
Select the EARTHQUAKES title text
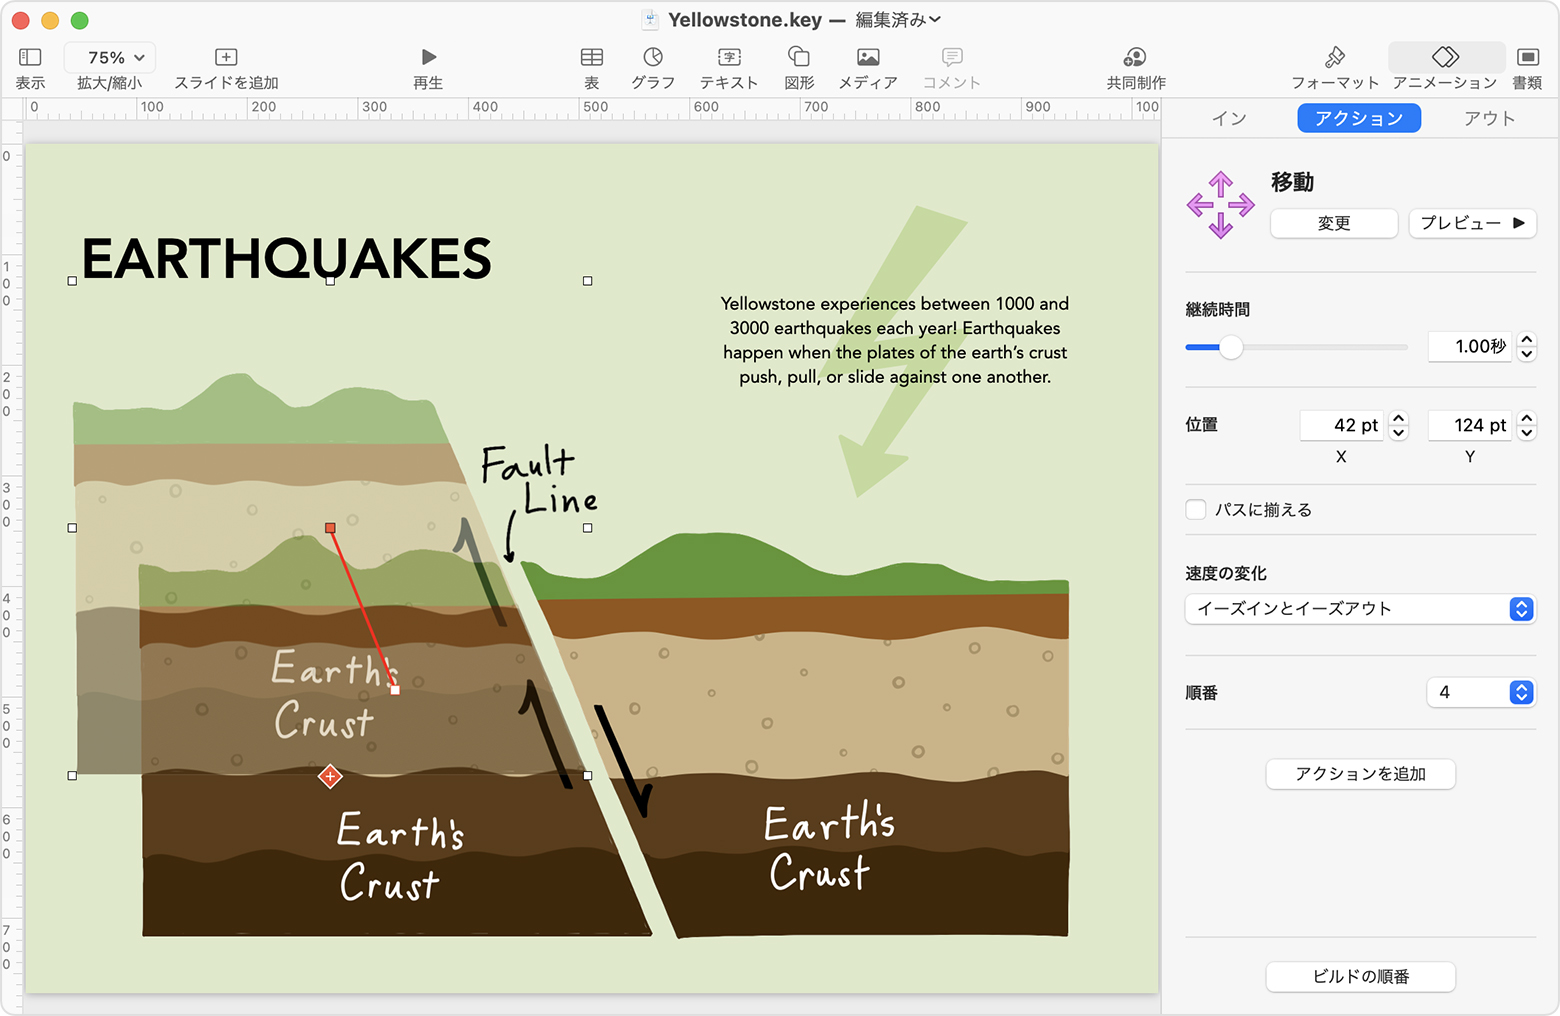(x=286, y=259)
